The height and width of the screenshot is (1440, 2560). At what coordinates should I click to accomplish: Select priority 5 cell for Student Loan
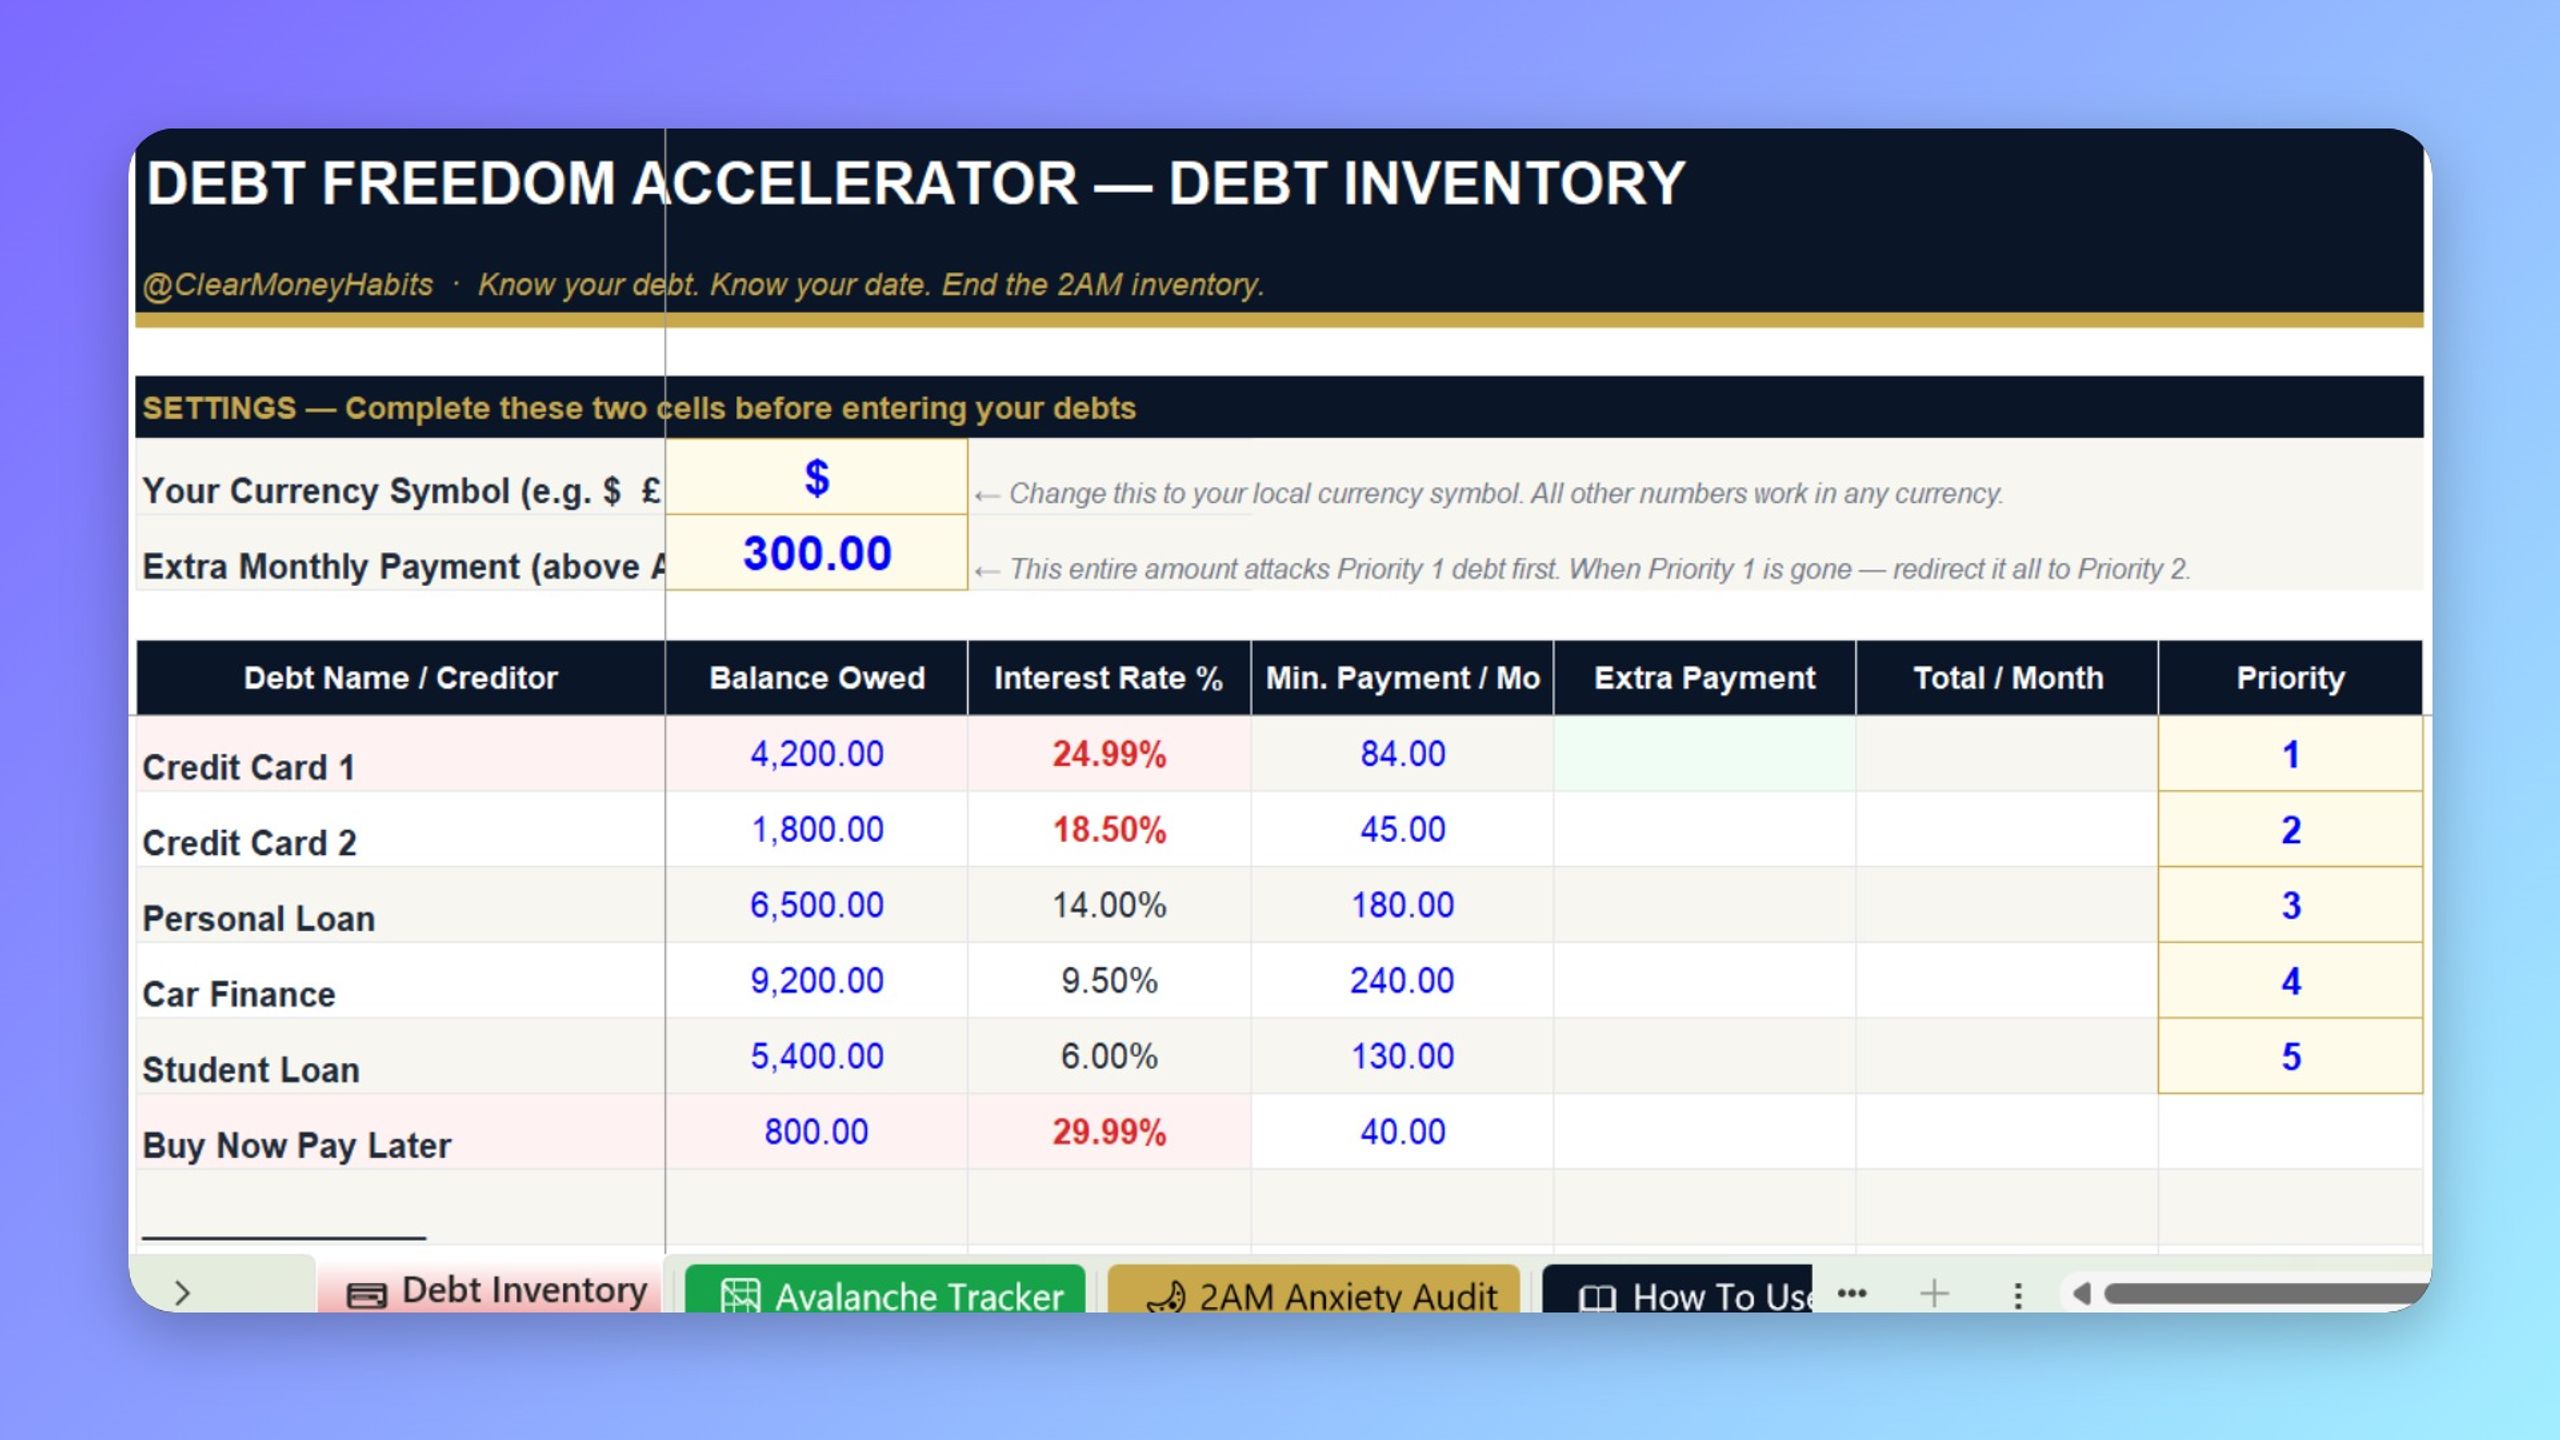2290,1056
